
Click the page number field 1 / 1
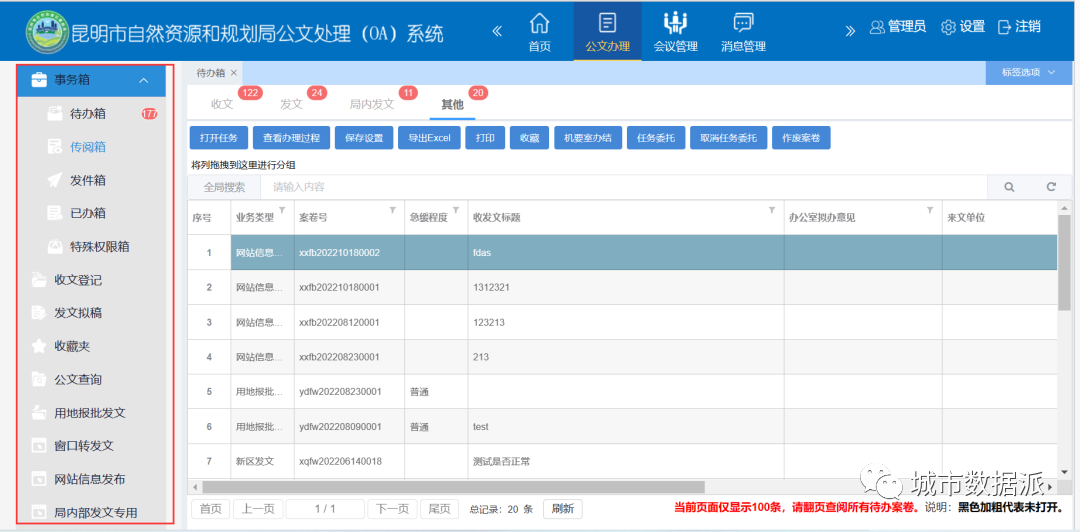[x=324, y=509]
